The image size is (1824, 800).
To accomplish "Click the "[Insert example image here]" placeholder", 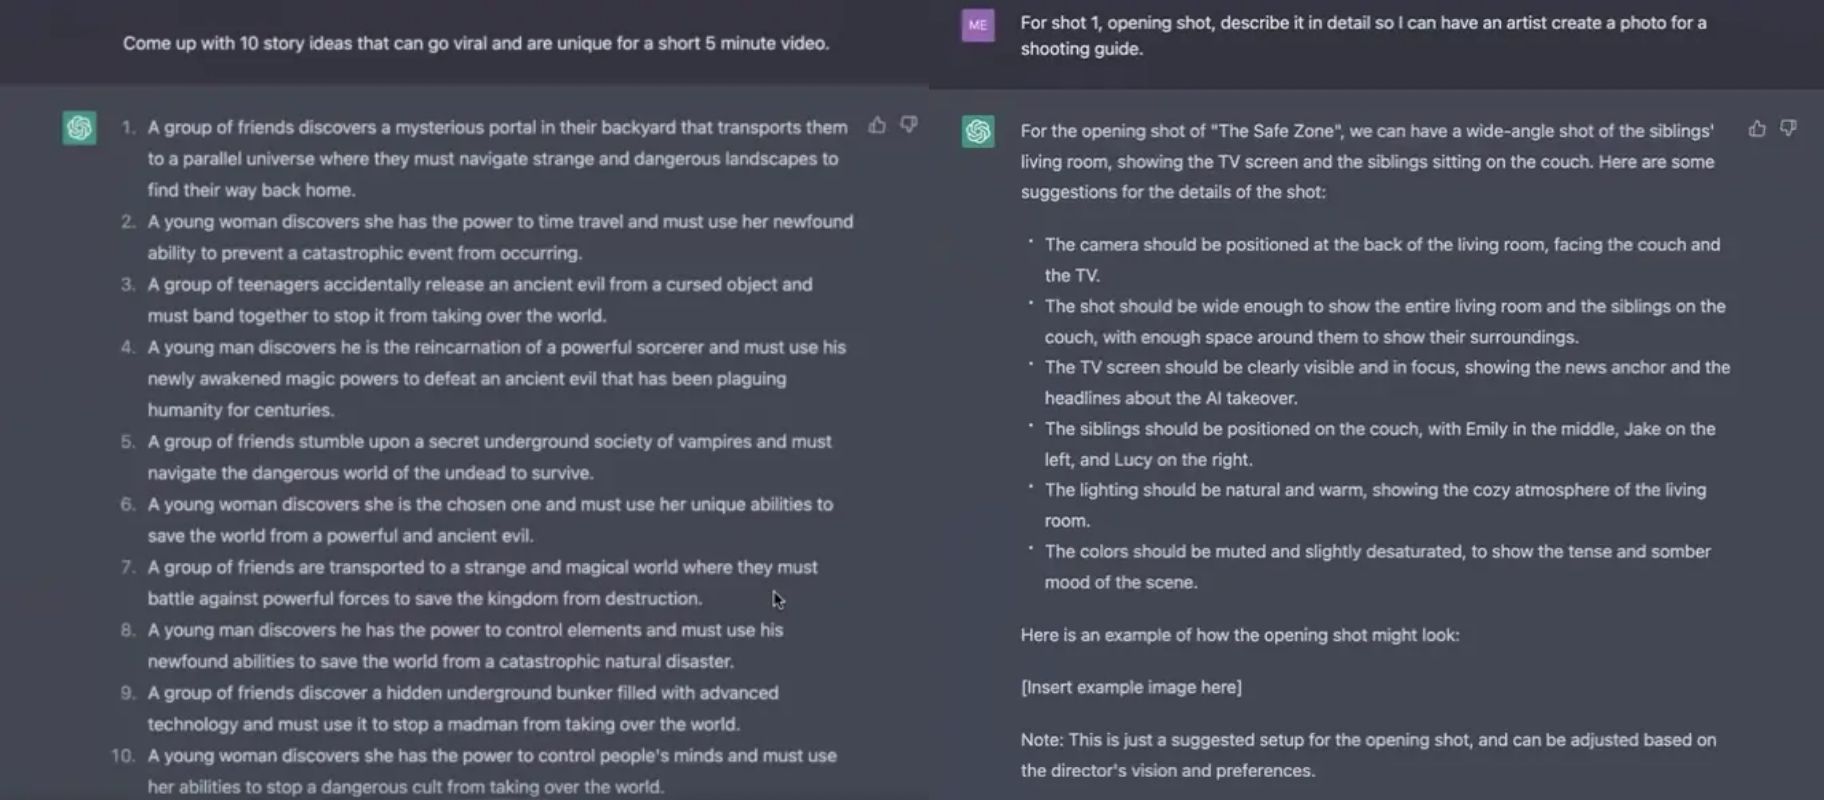I will pos(1131,687).
